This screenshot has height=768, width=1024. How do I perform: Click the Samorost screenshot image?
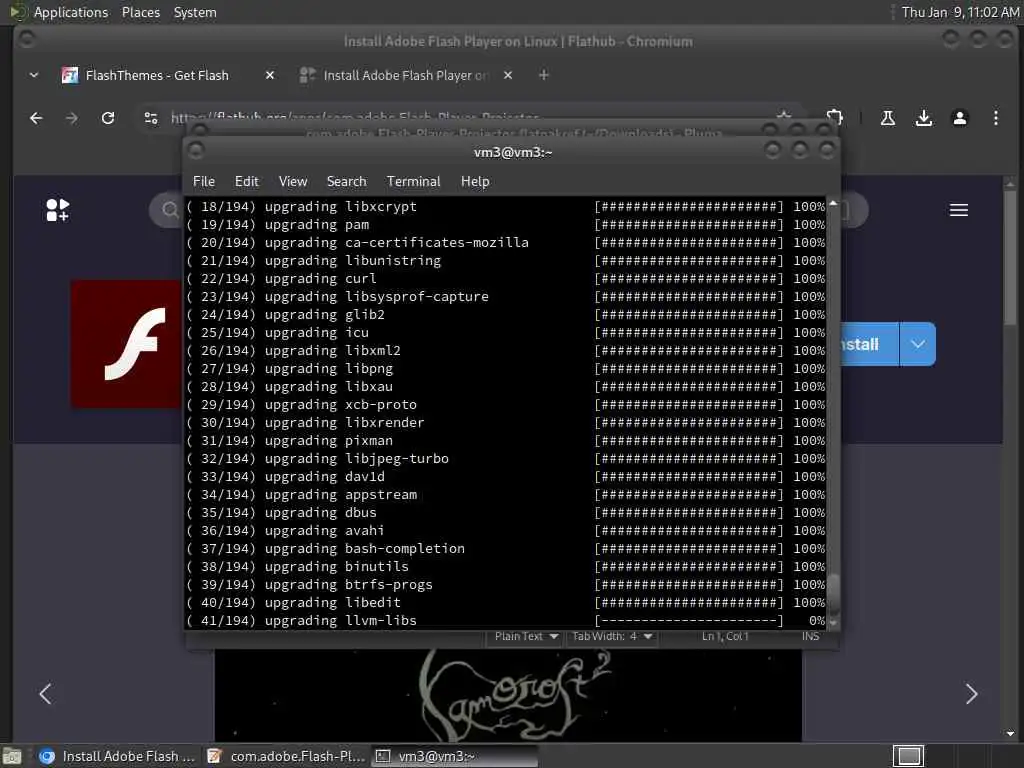[x=508, y=696]
